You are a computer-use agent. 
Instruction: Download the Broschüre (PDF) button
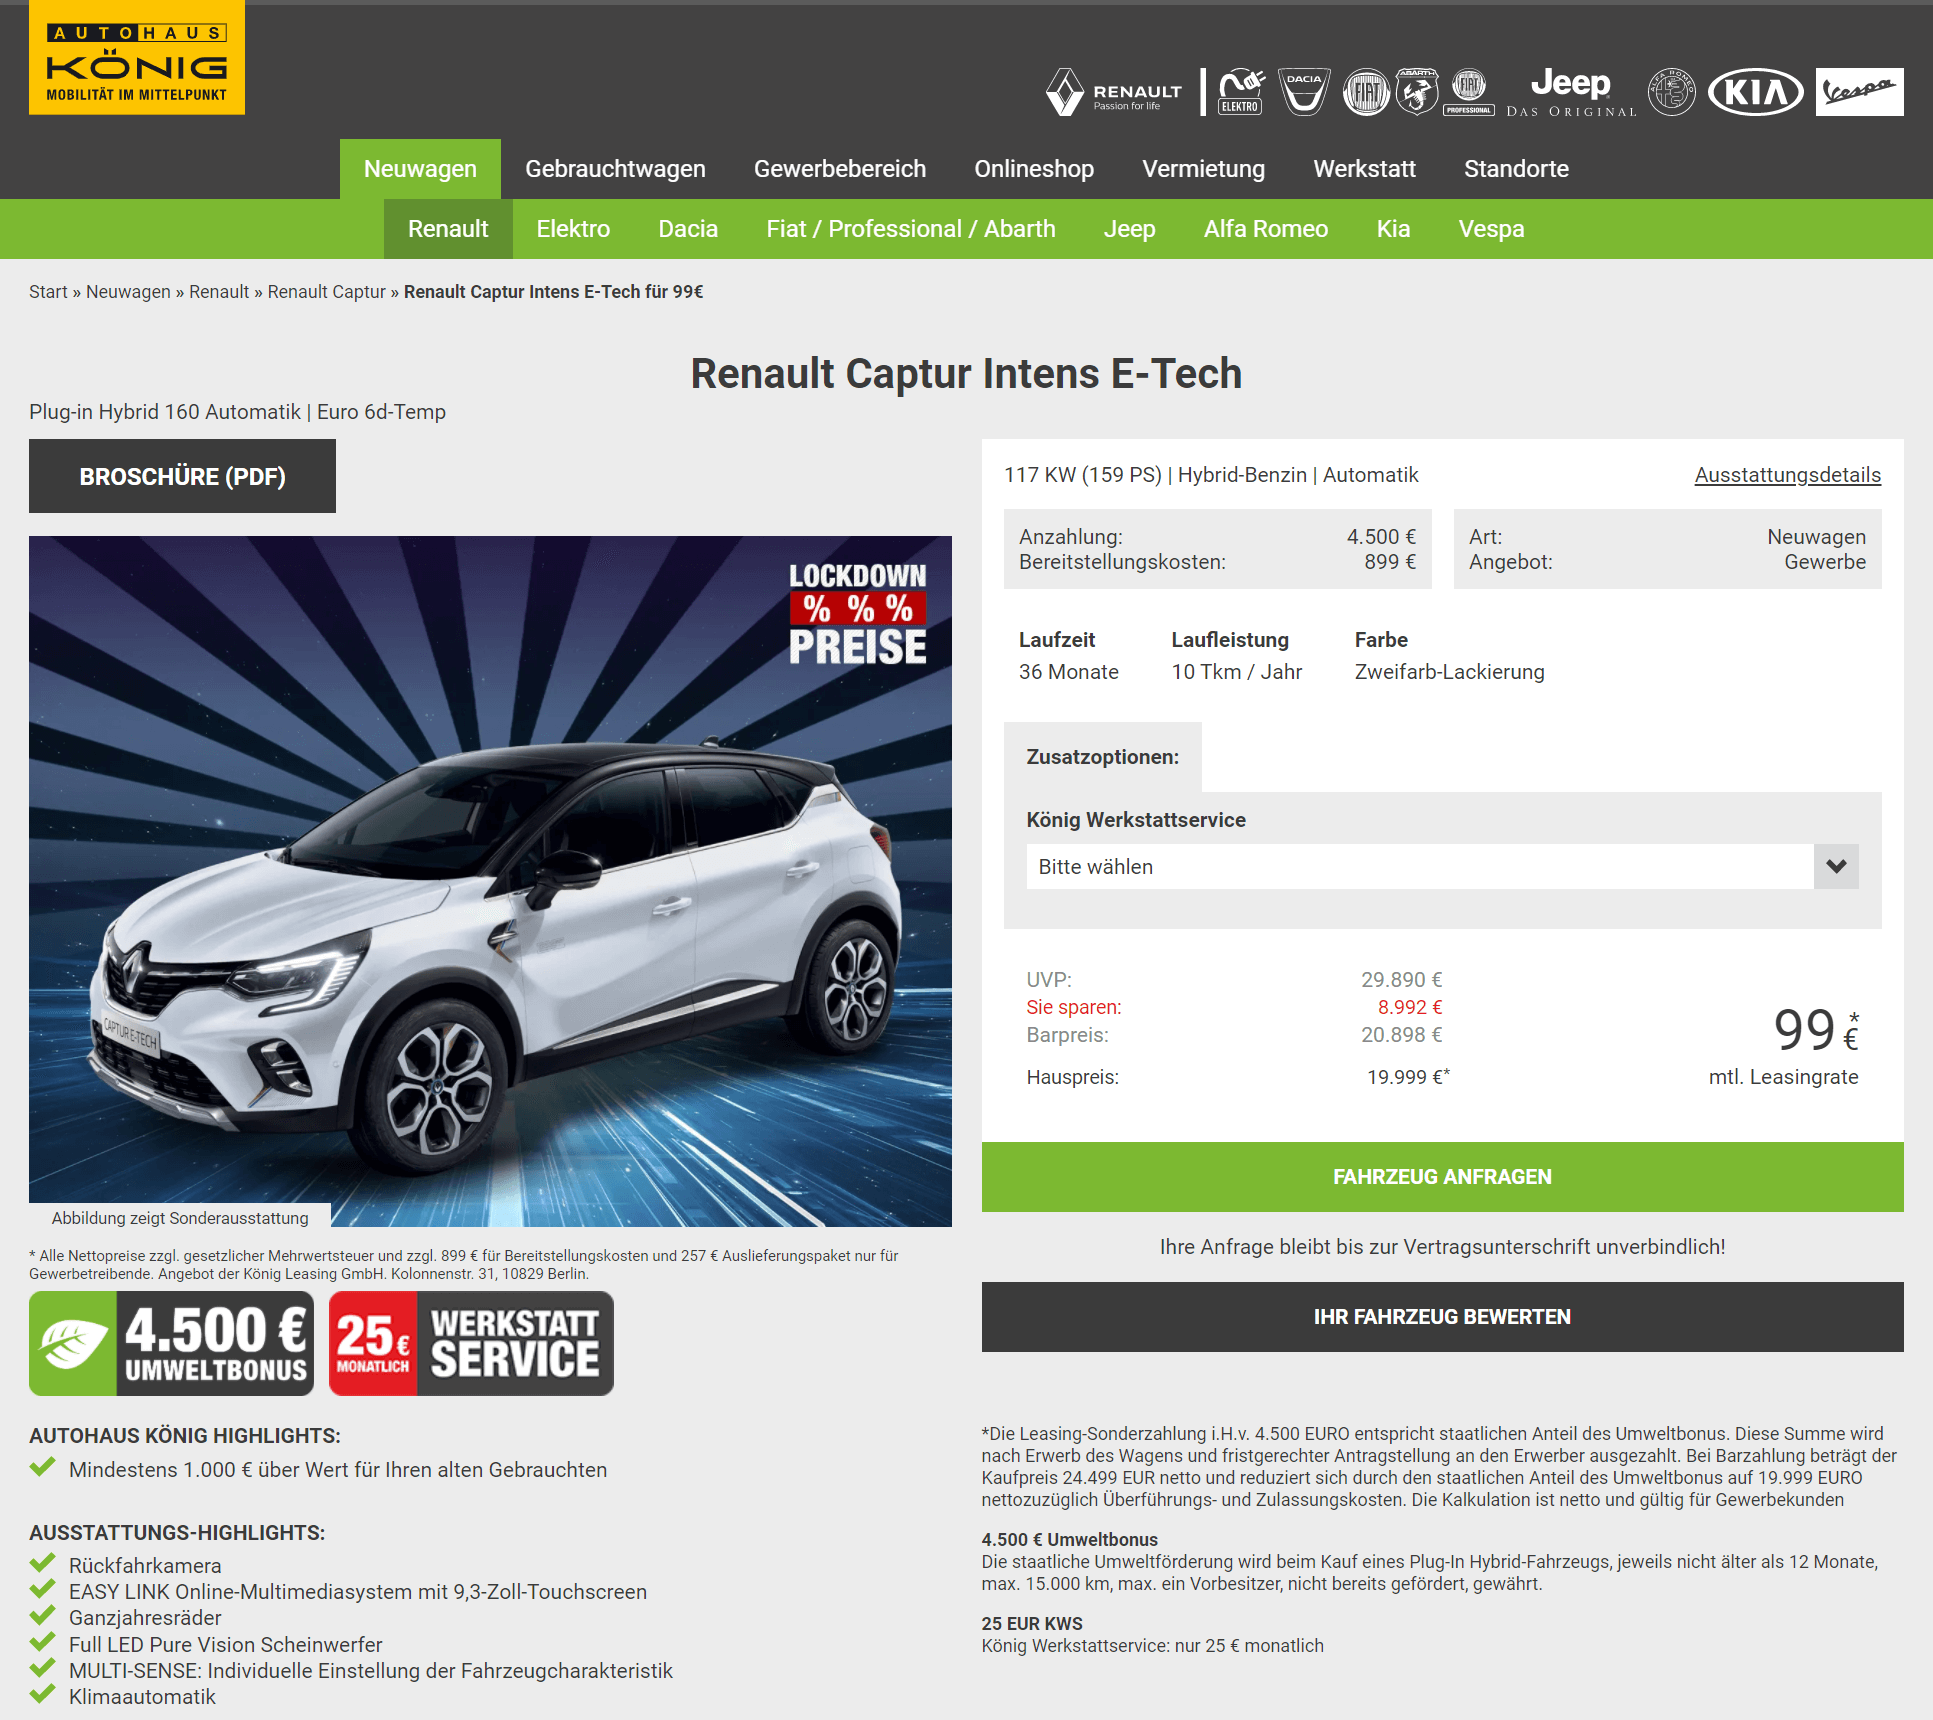click(182, 476)
